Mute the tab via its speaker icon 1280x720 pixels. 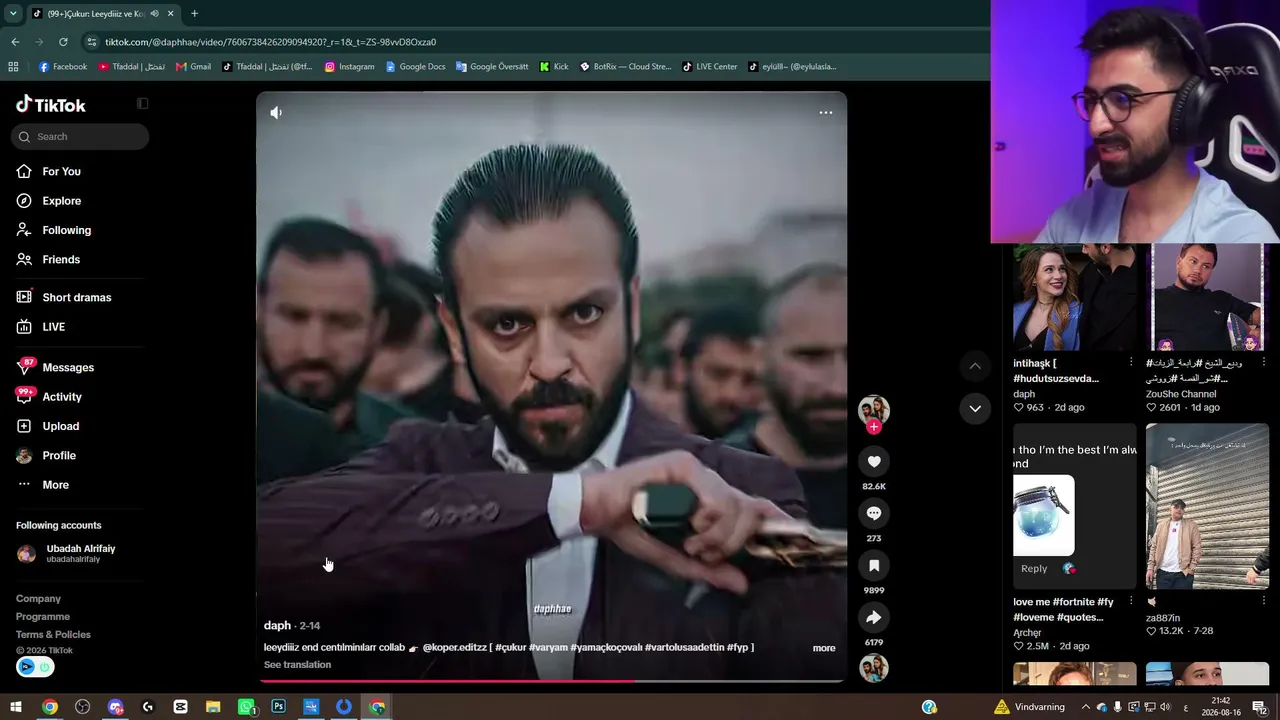[x=154, y=14]
